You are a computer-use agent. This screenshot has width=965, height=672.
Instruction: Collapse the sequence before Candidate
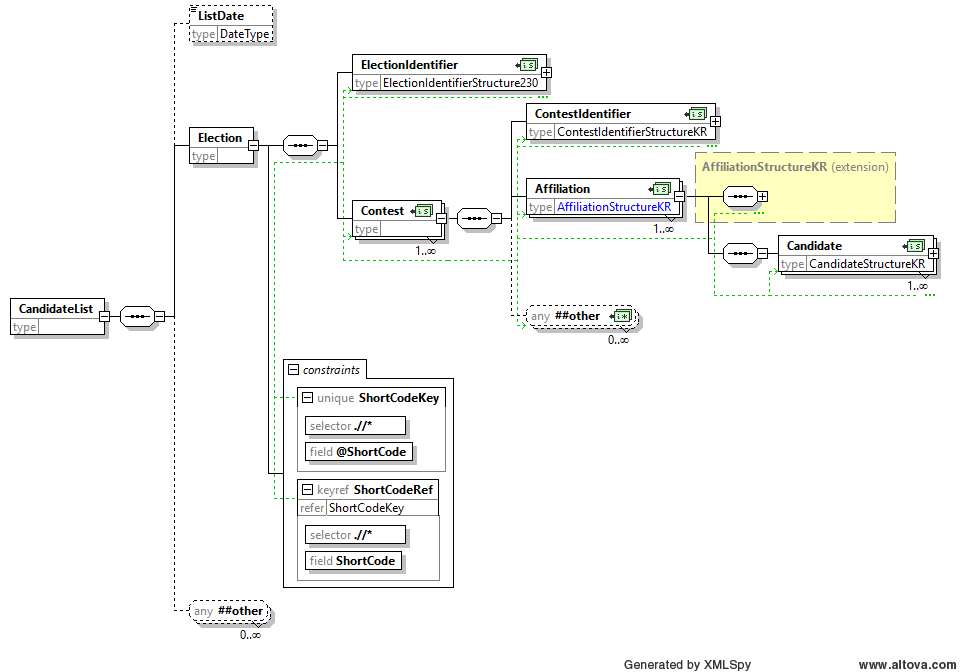(x=763, y=253)
